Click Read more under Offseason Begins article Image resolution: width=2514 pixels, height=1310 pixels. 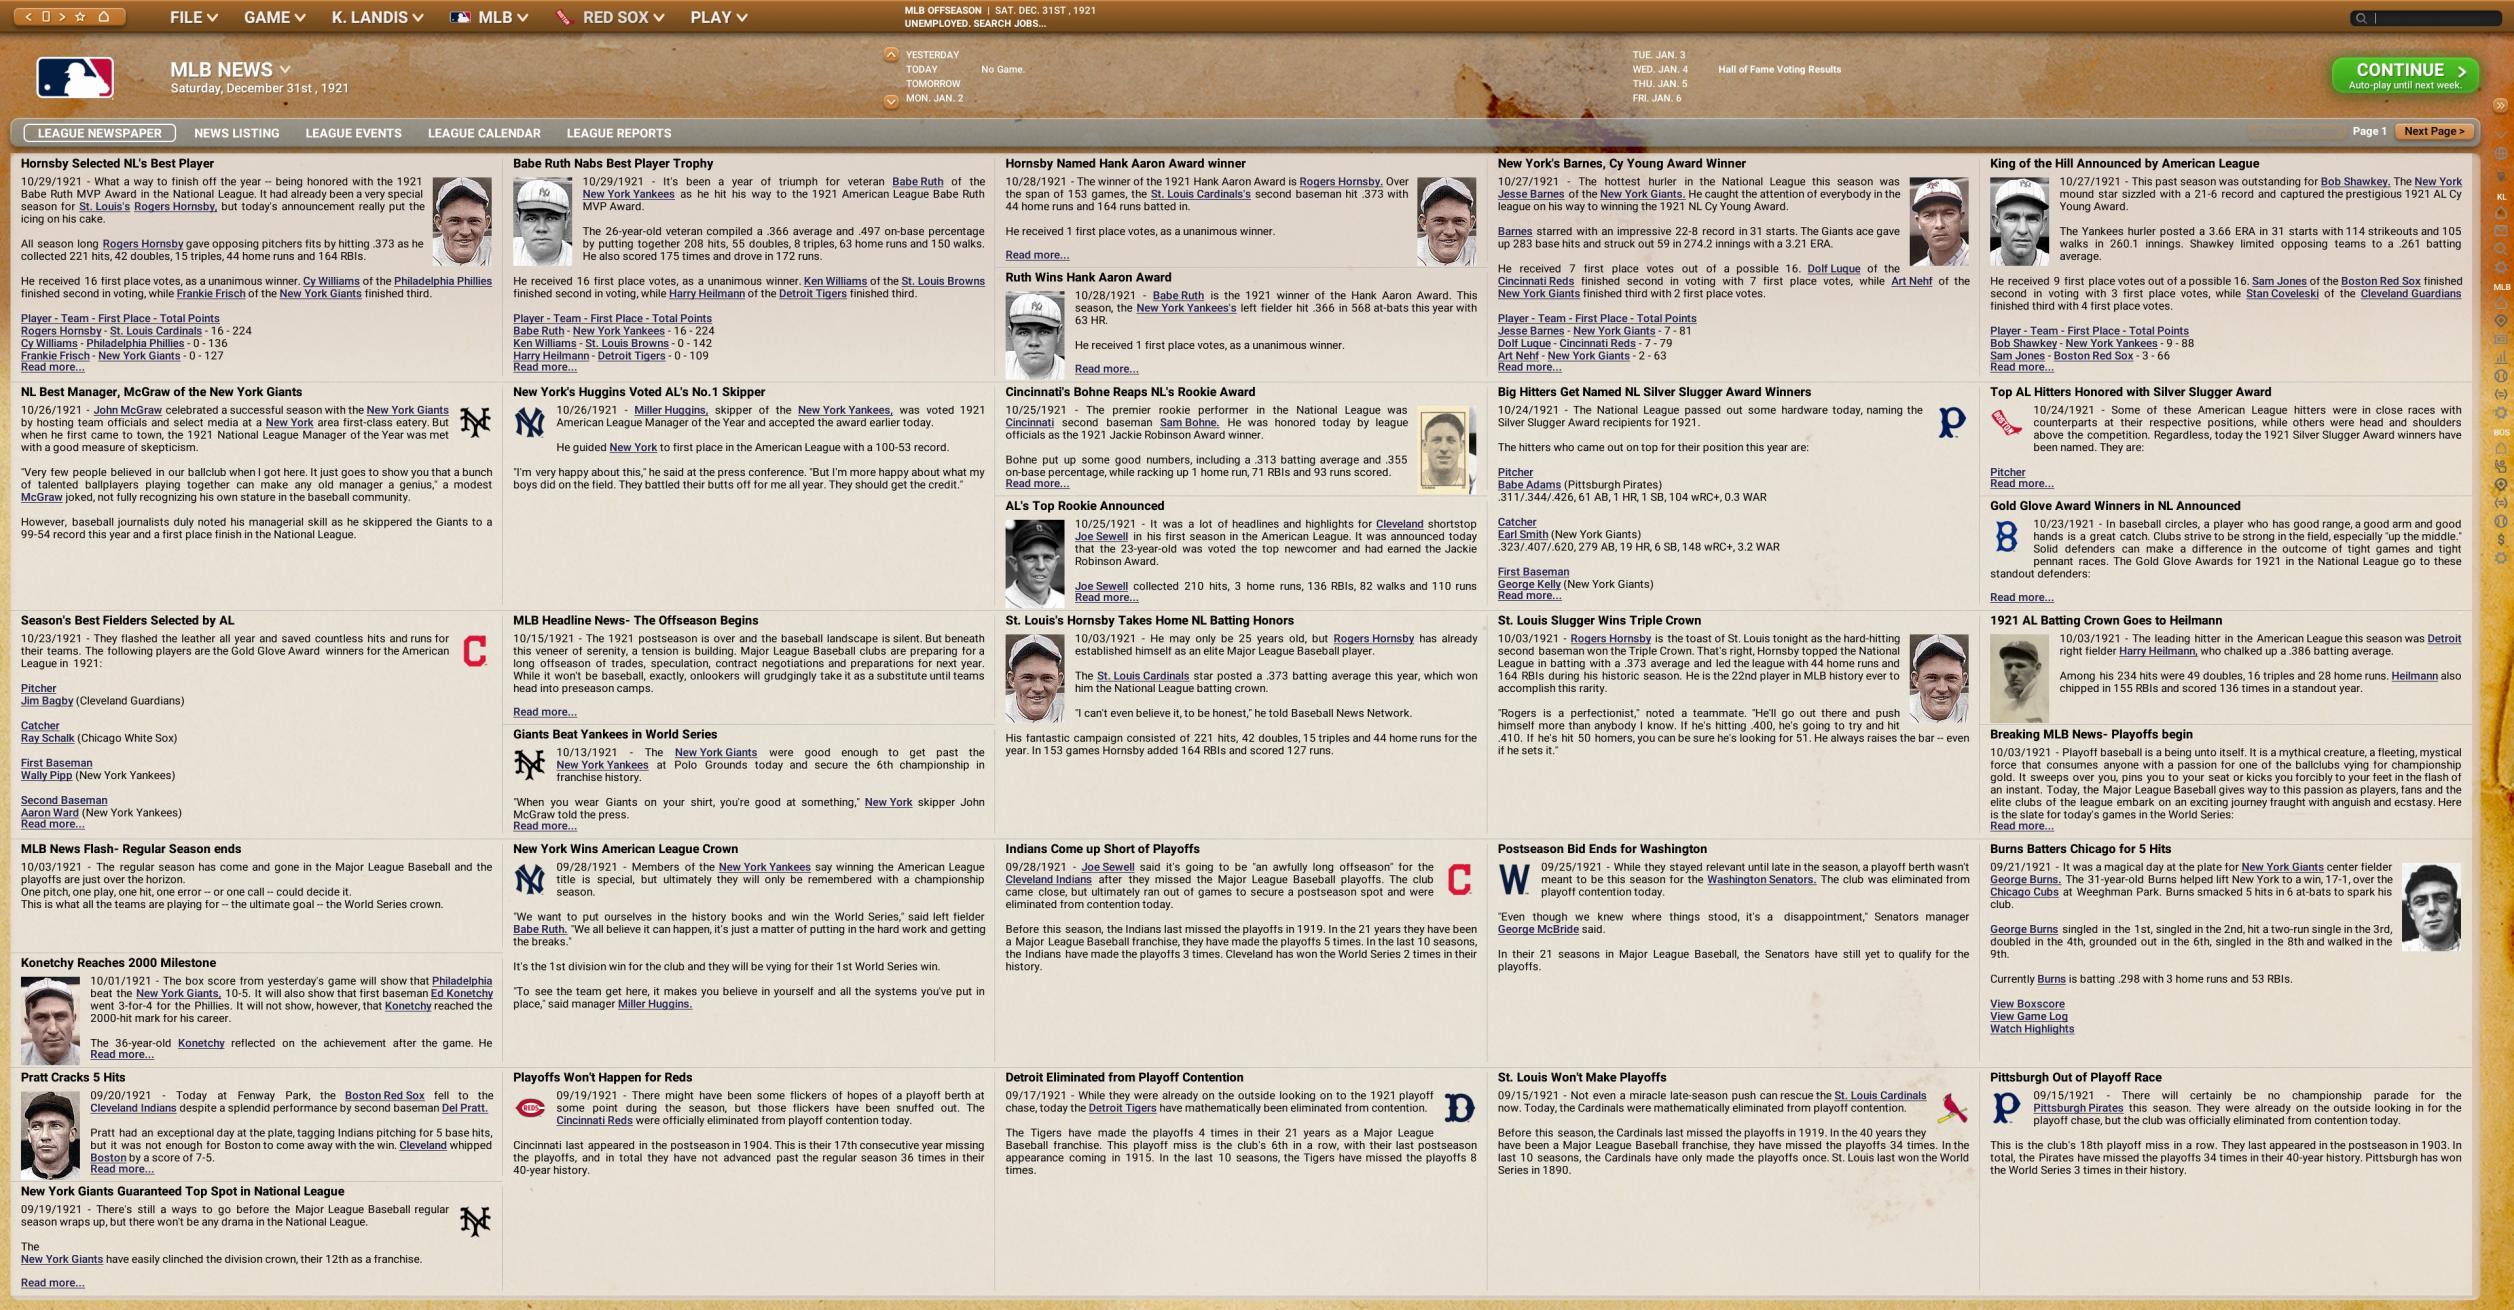(544, 712)
